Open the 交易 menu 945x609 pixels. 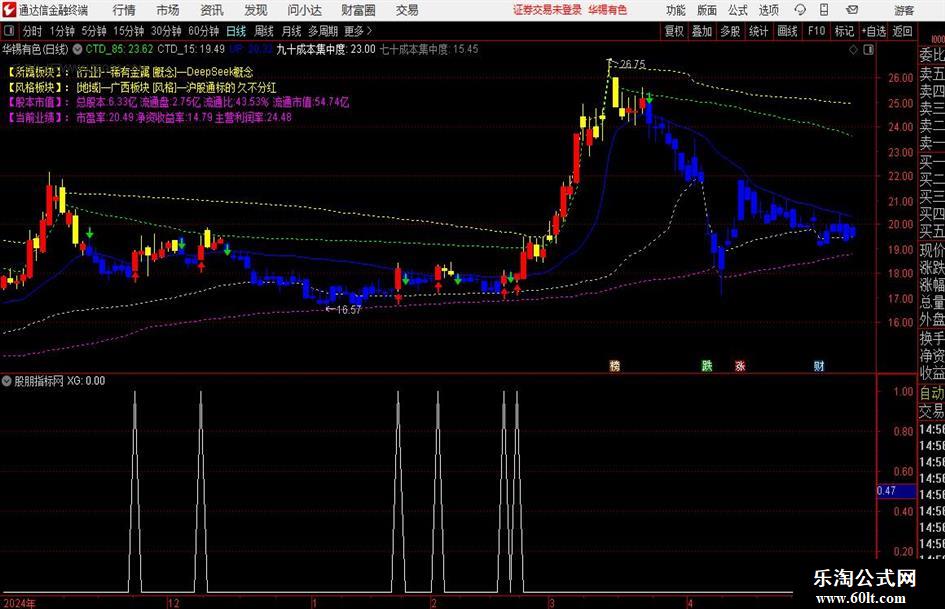tap(407, 10)
